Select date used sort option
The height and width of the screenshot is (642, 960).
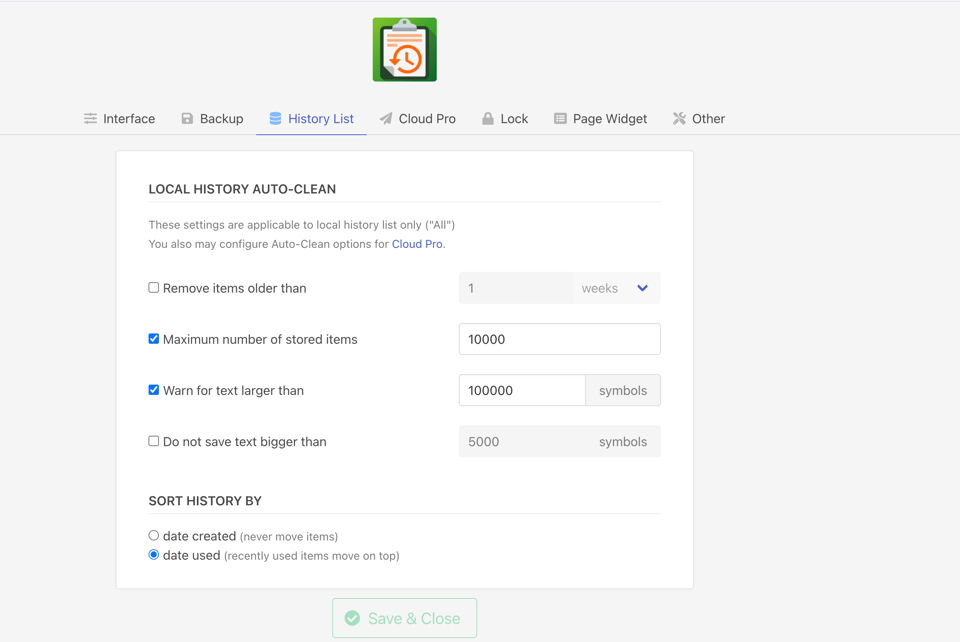coord(154,555)
